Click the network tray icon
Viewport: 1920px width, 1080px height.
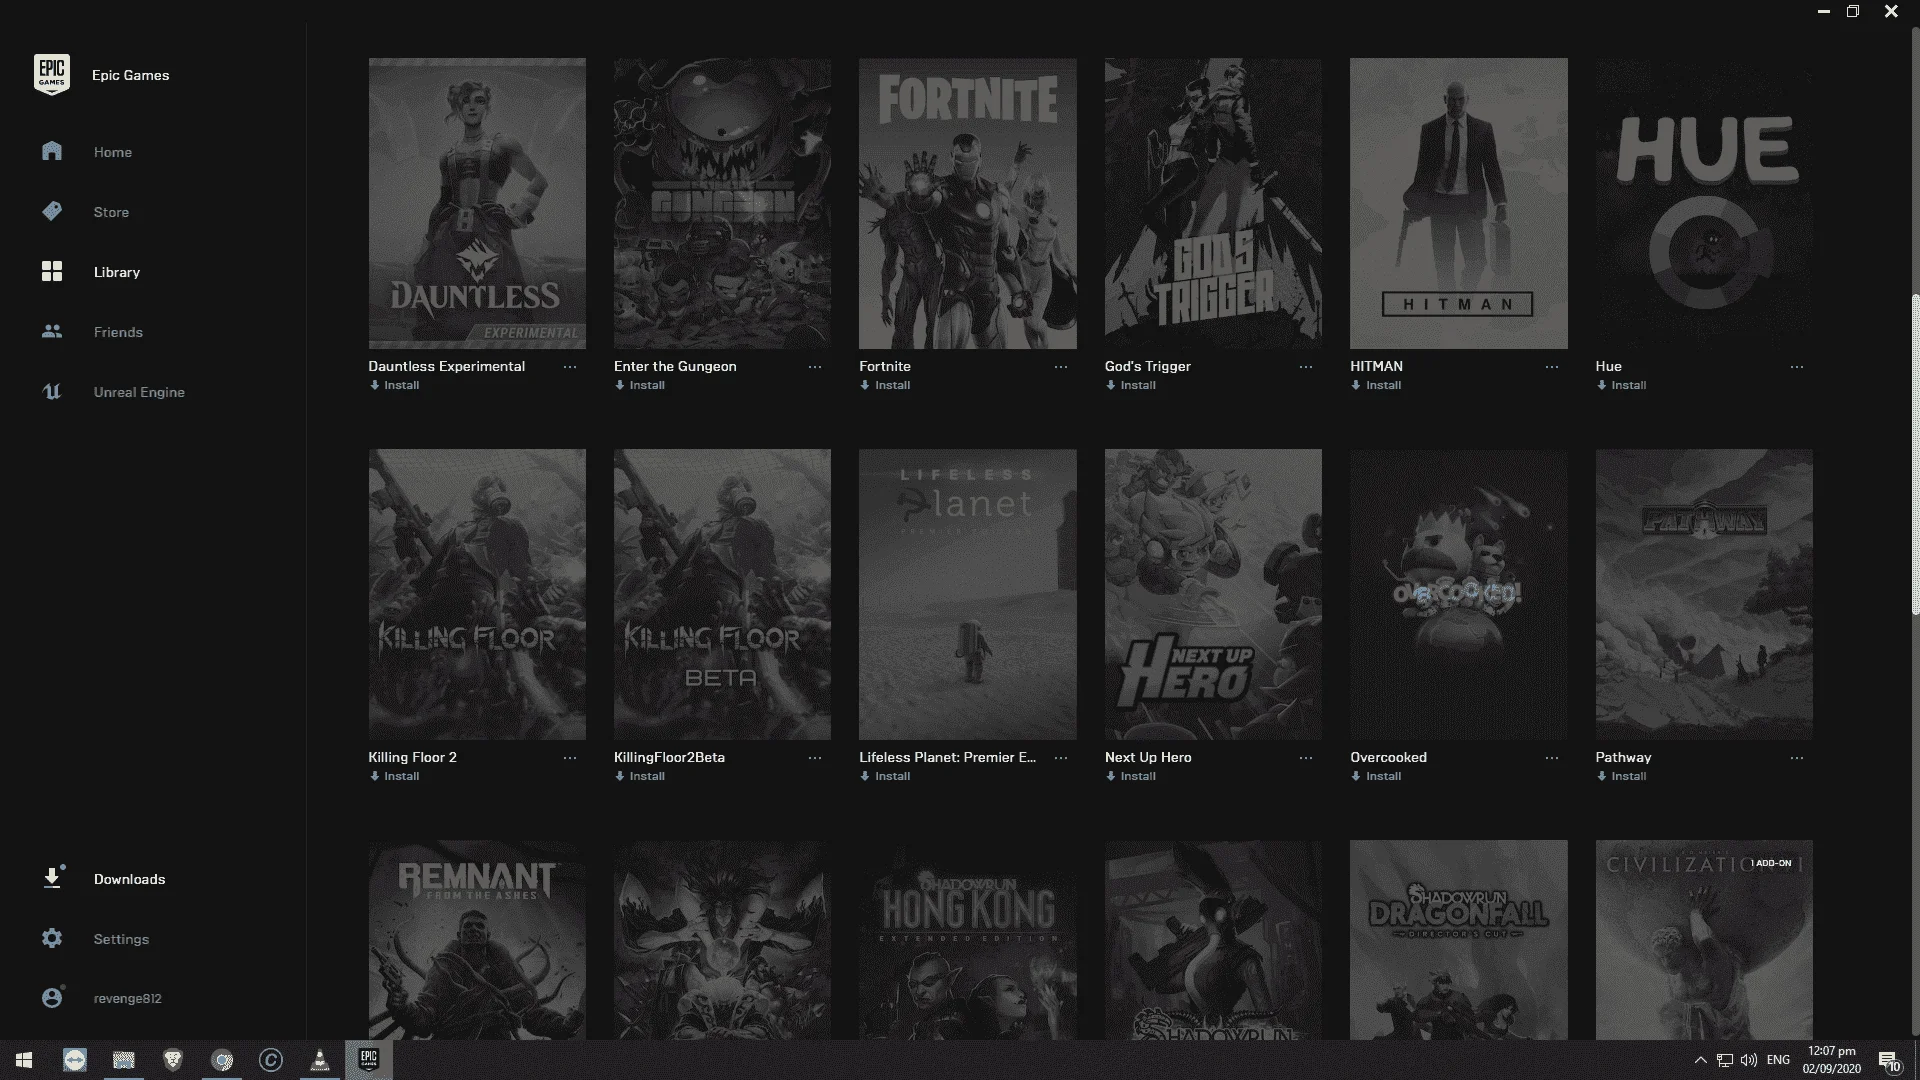(x=1725, y=1060)
